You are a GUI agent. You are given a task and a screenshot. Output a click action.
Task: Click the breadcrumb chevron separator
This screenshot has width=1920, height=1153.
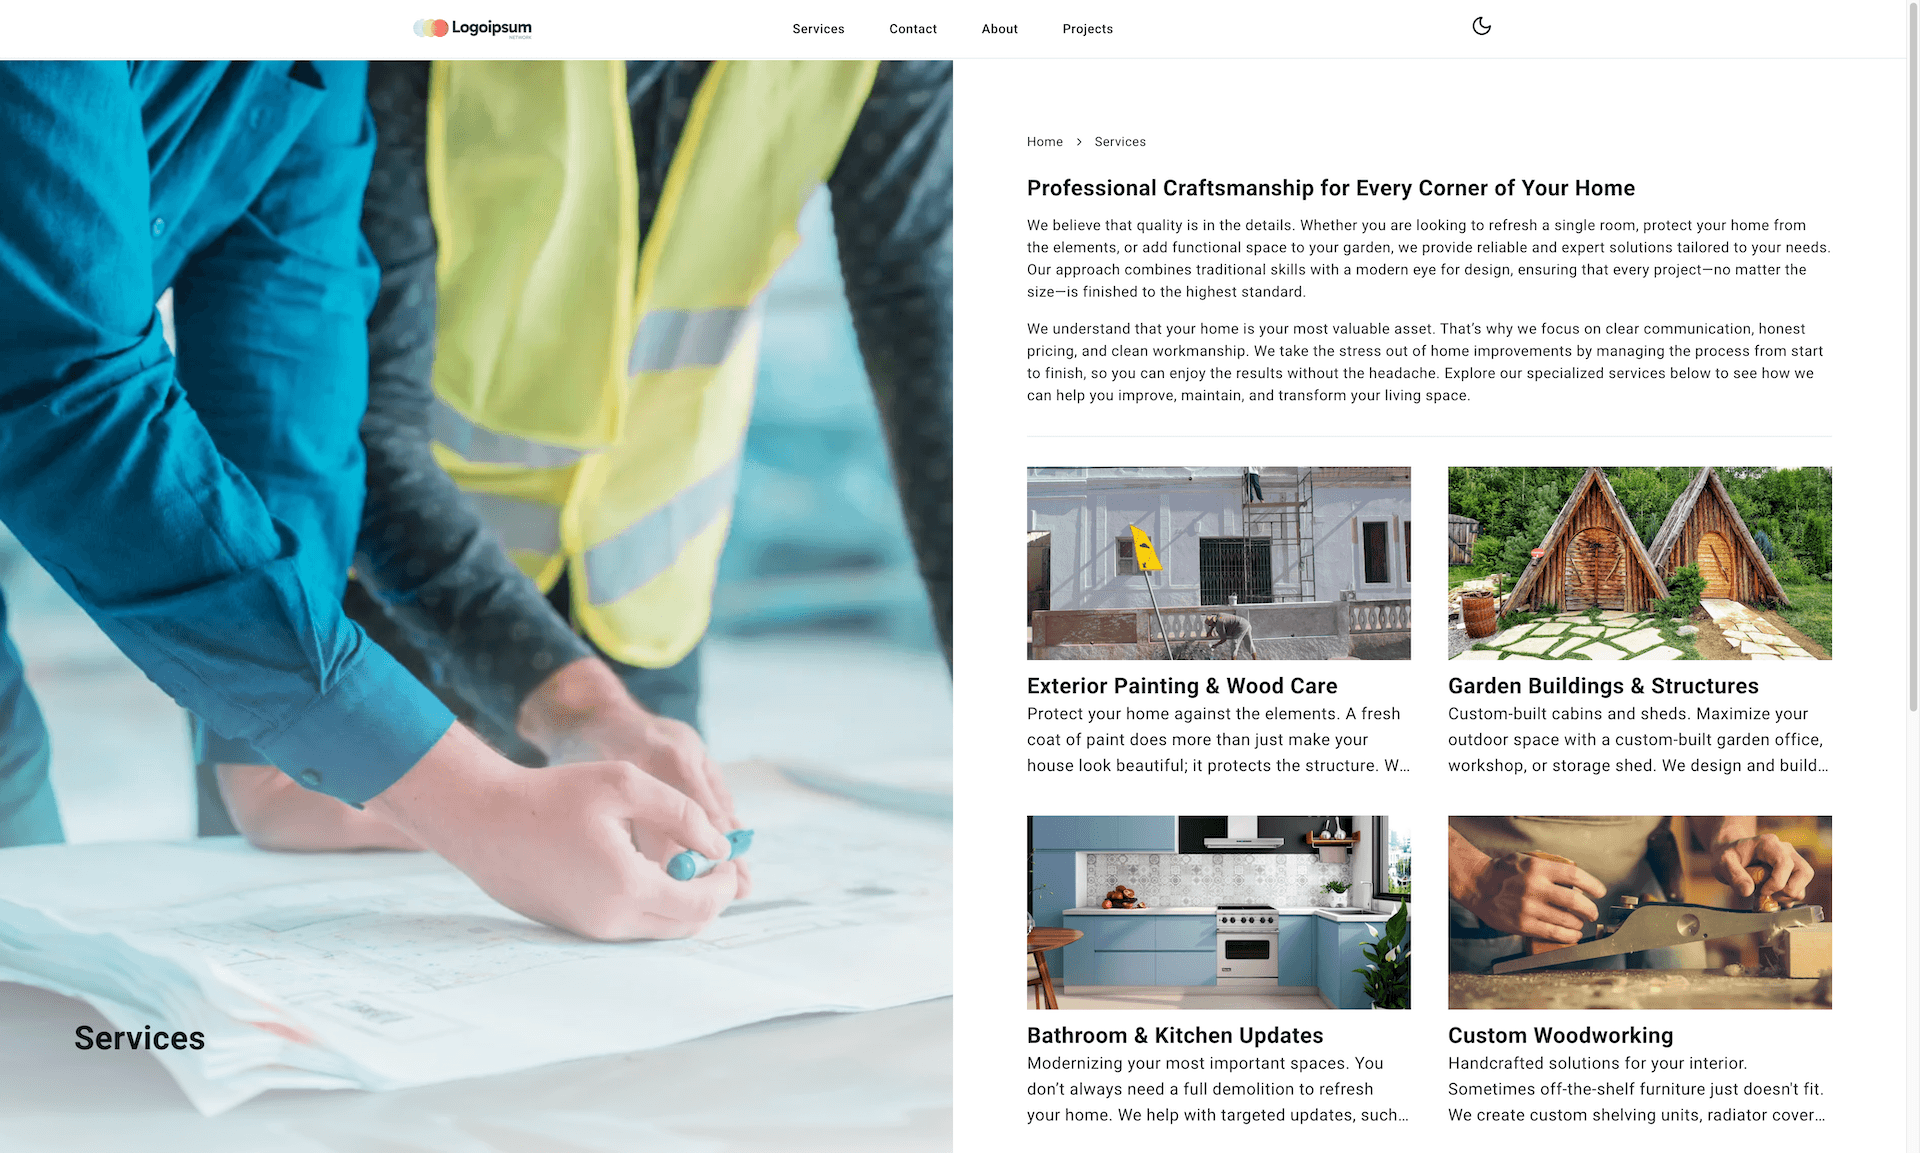[1080, 142]
